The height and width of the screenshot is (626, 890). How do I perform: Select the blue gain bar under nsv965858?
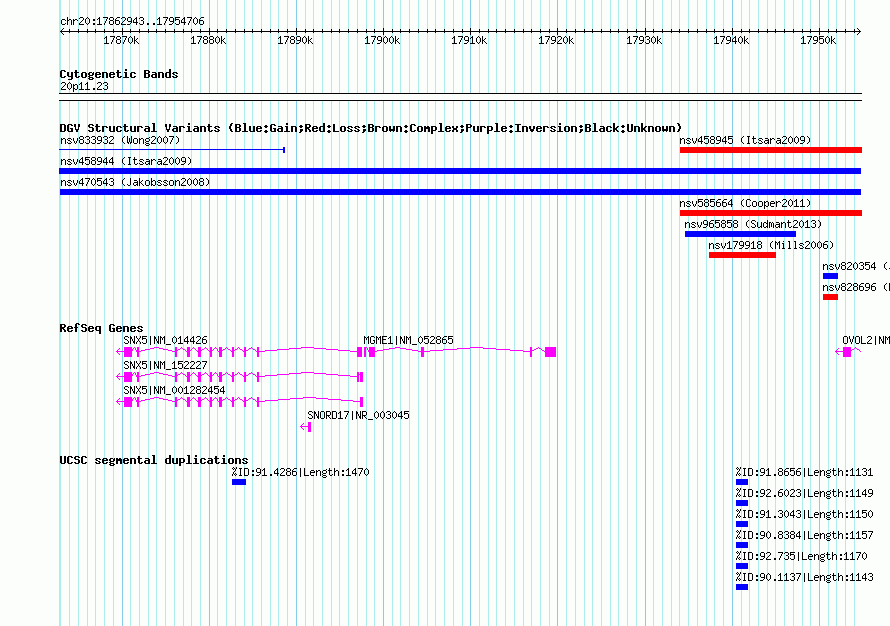click(740, 234)
